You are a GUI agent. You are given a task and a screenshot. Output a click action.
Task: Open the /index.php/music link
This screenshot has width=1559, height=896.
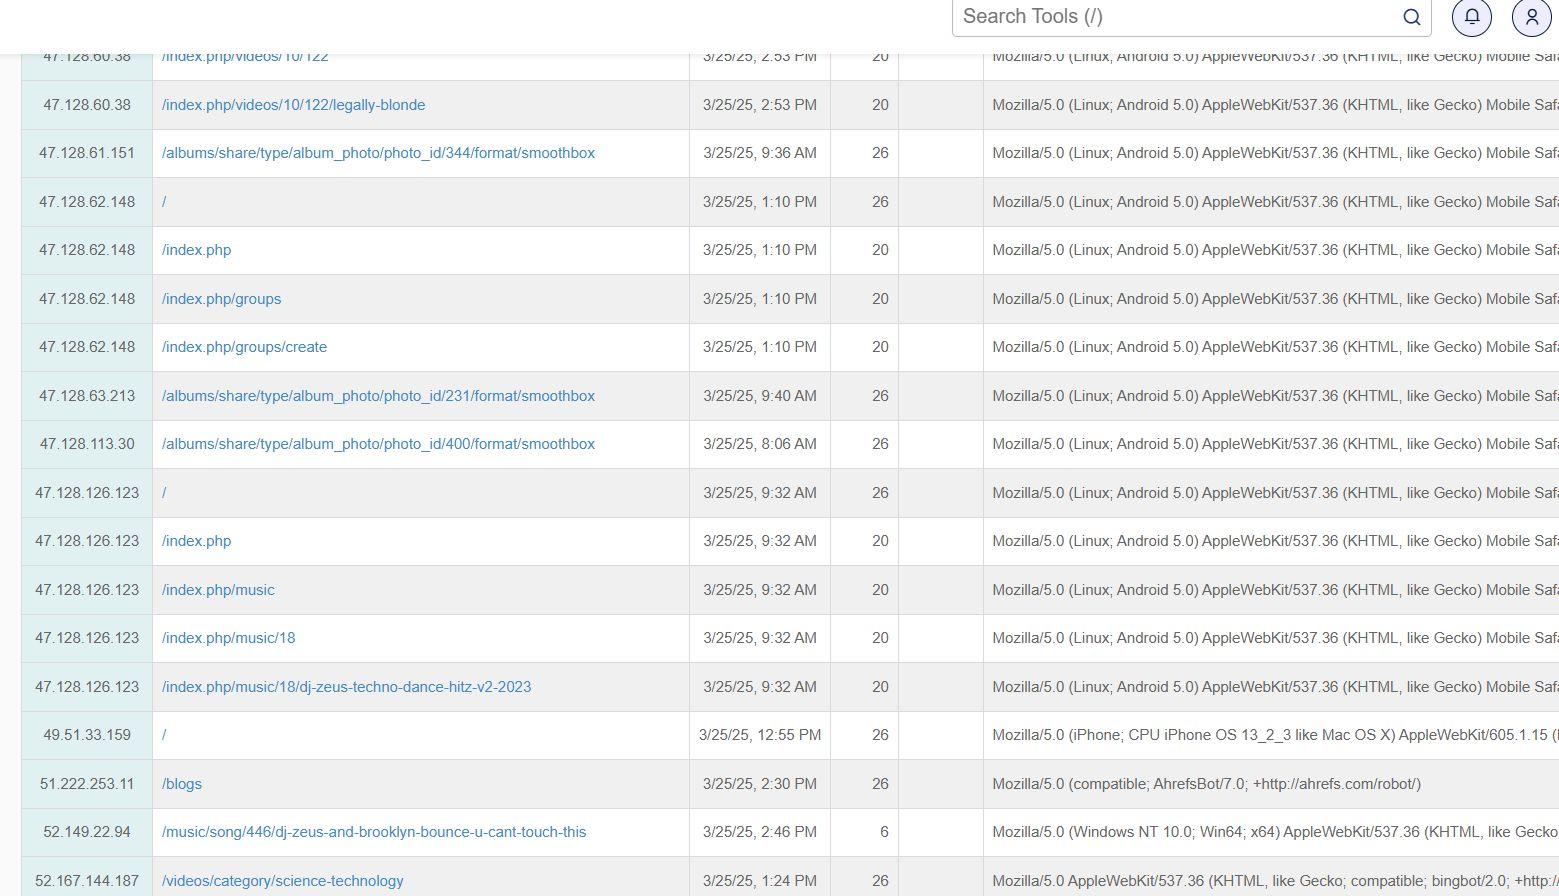[x=218, y=590]
